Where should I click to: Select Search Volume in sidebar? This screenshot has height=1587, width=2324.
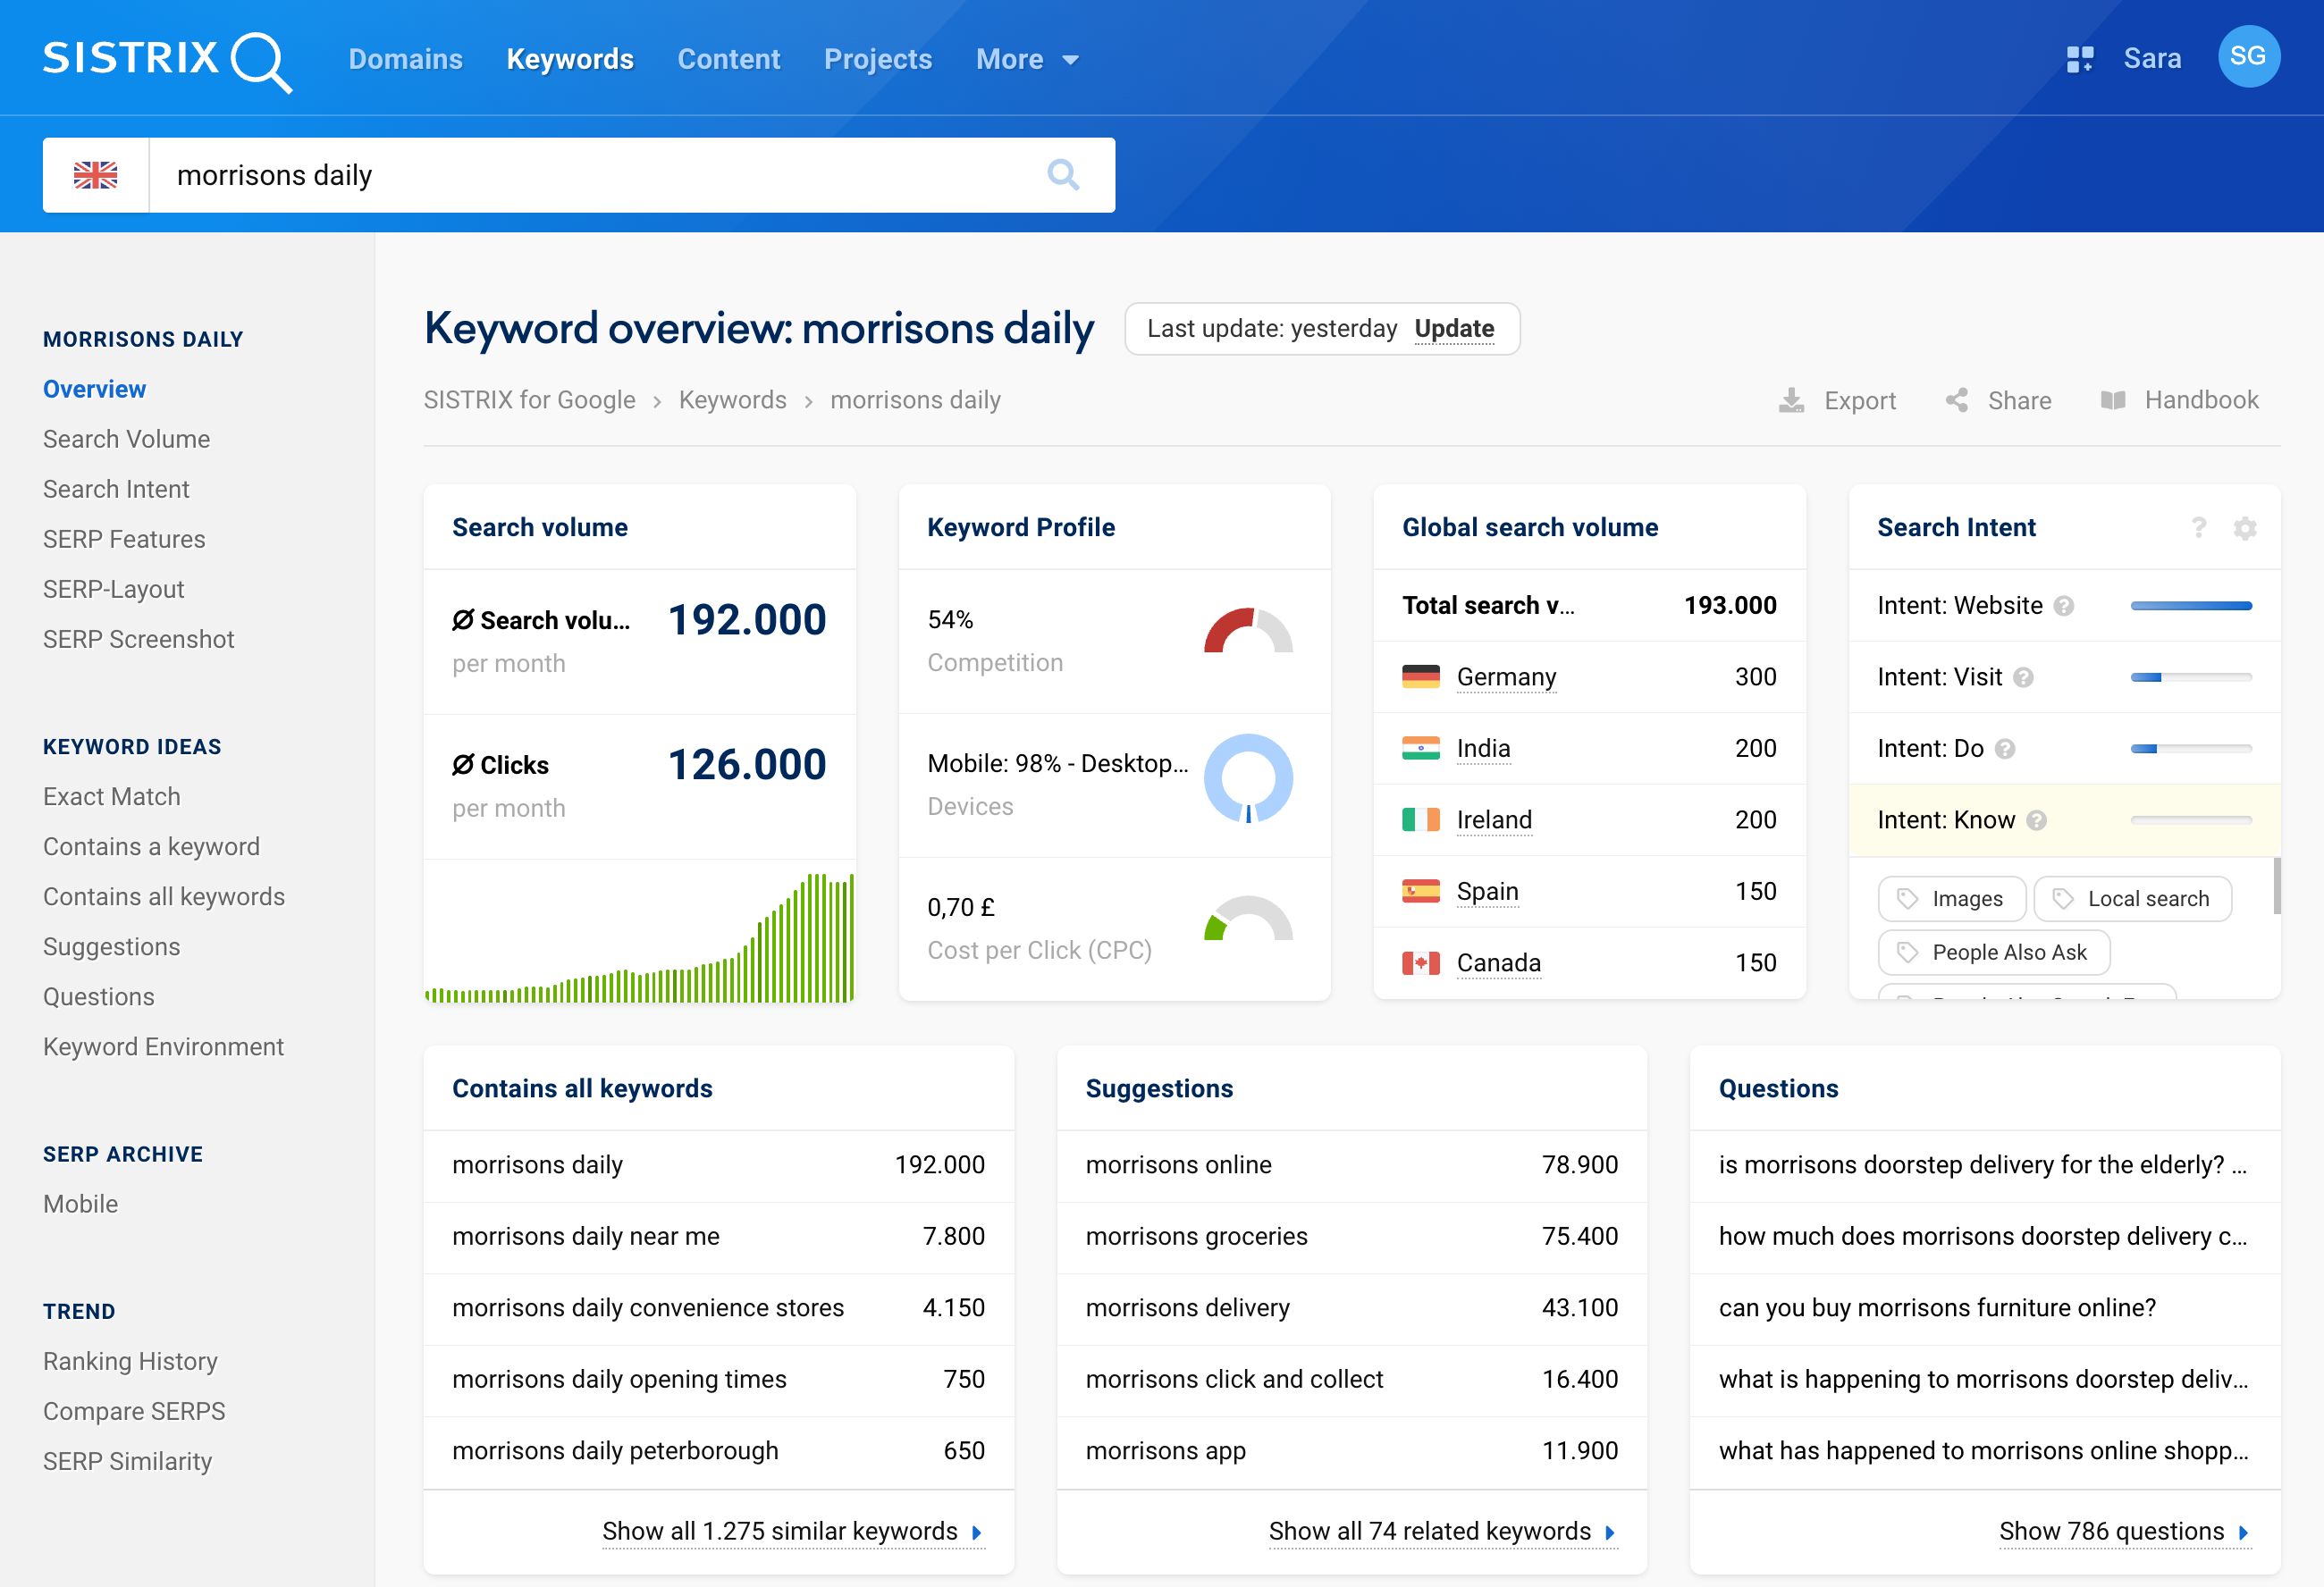pos(126,440)
